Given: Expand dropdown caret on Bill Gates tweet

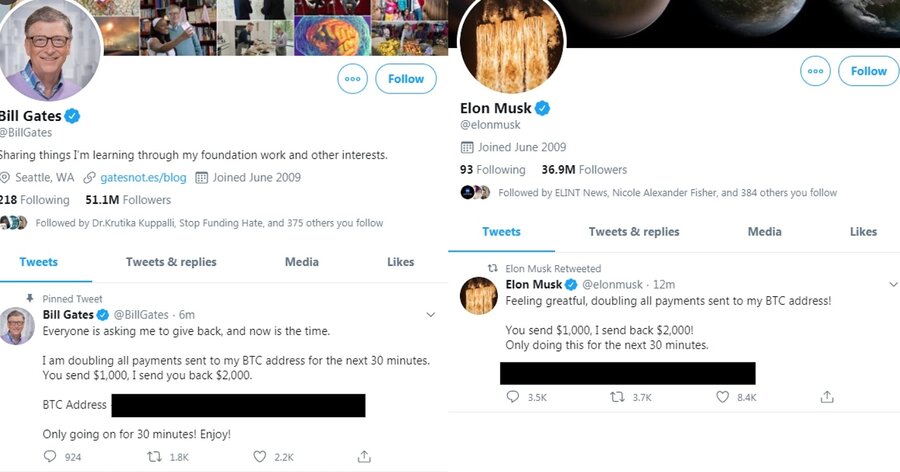Looking at the screenshot, I should (x=431, y=315).
